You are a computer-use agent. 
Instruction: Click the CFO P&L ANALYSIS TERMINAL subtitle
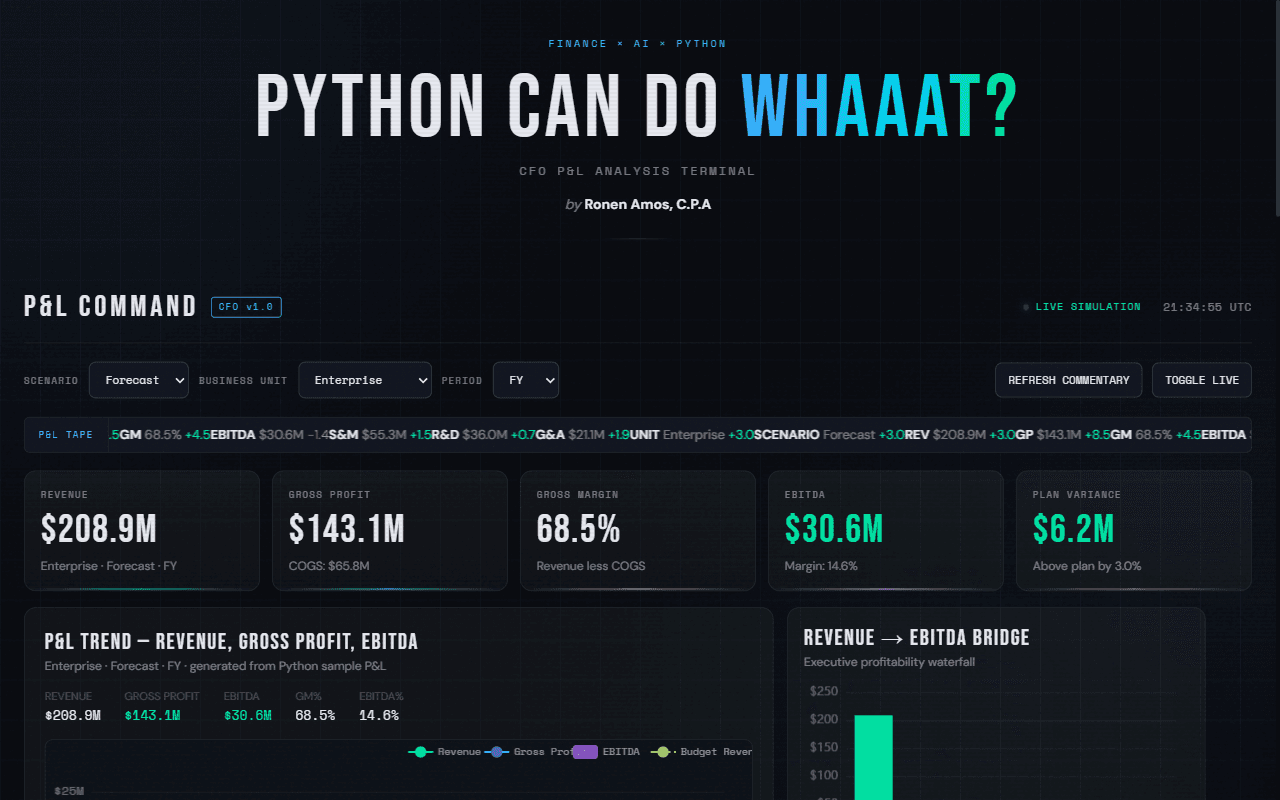[638, 171]
